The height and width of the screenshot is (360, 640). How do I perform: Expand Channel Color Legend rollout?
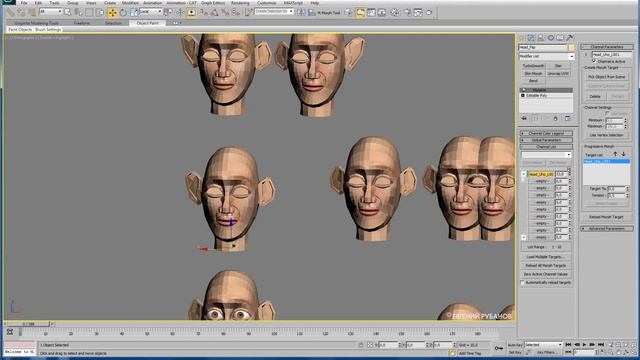click(546, 133)
